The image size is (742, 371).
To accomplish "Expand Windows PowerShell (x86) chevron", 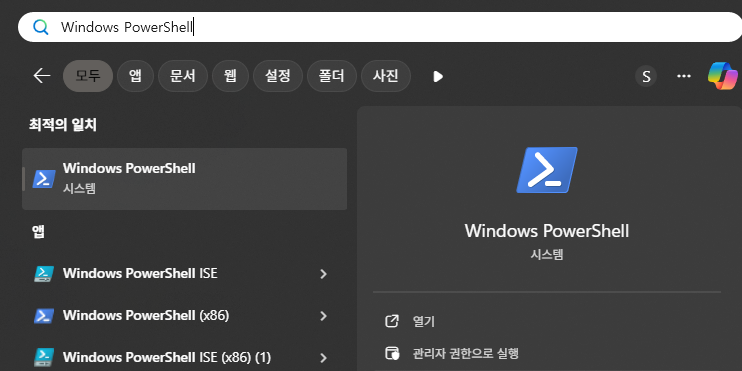I will point(324,316).
